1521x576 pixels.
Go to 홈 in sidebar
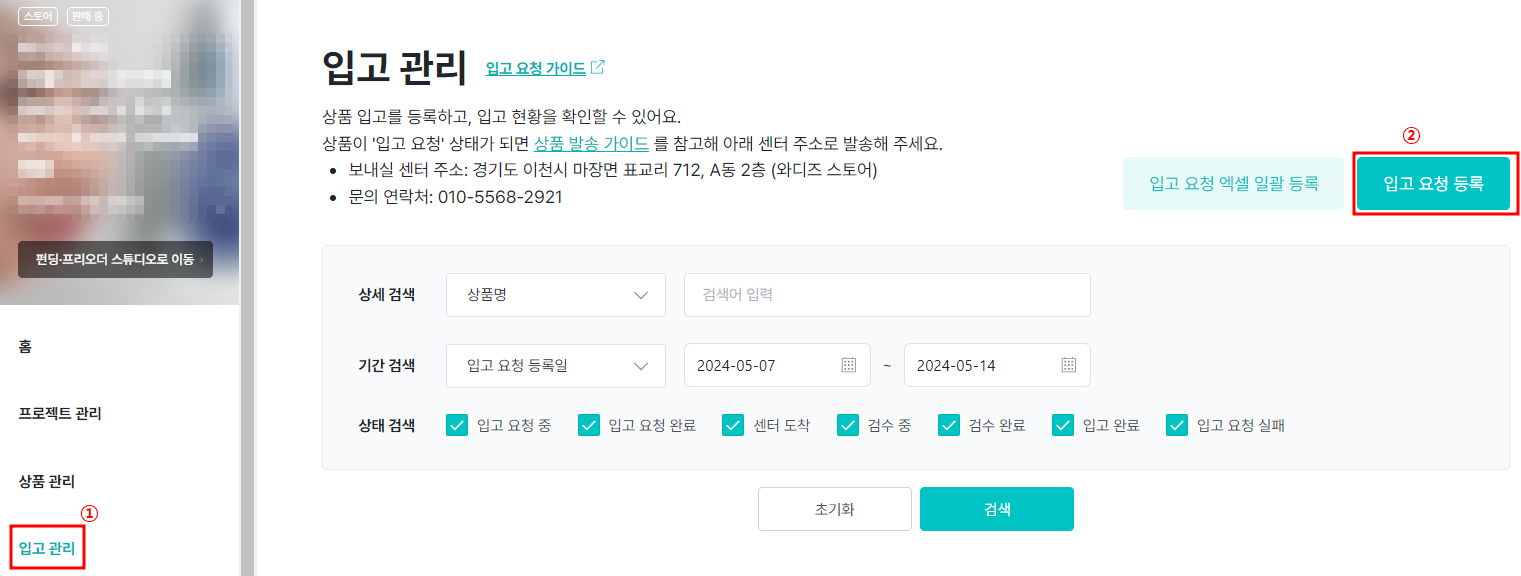click(25, 347)
